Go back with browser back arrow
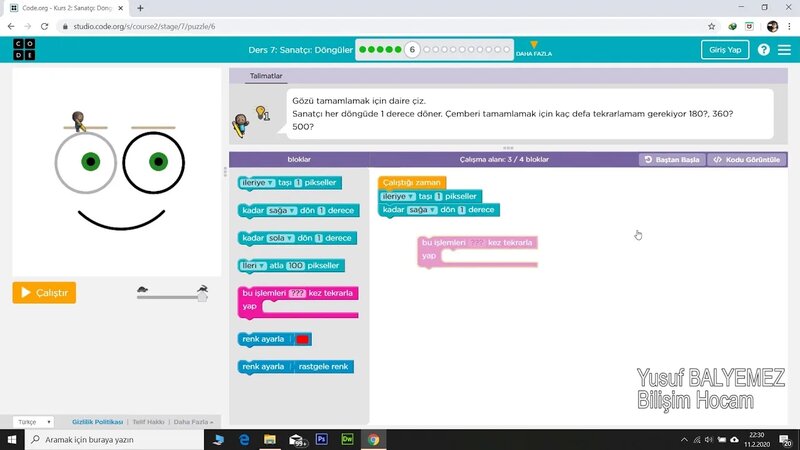Viewport: 800px width, 450px height. point(11,27)
